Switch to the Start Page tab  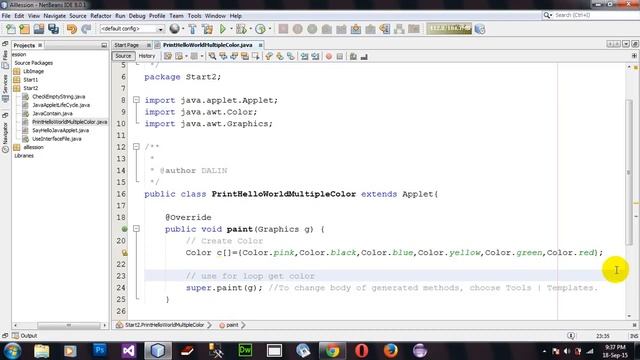(x=127, y=45)
